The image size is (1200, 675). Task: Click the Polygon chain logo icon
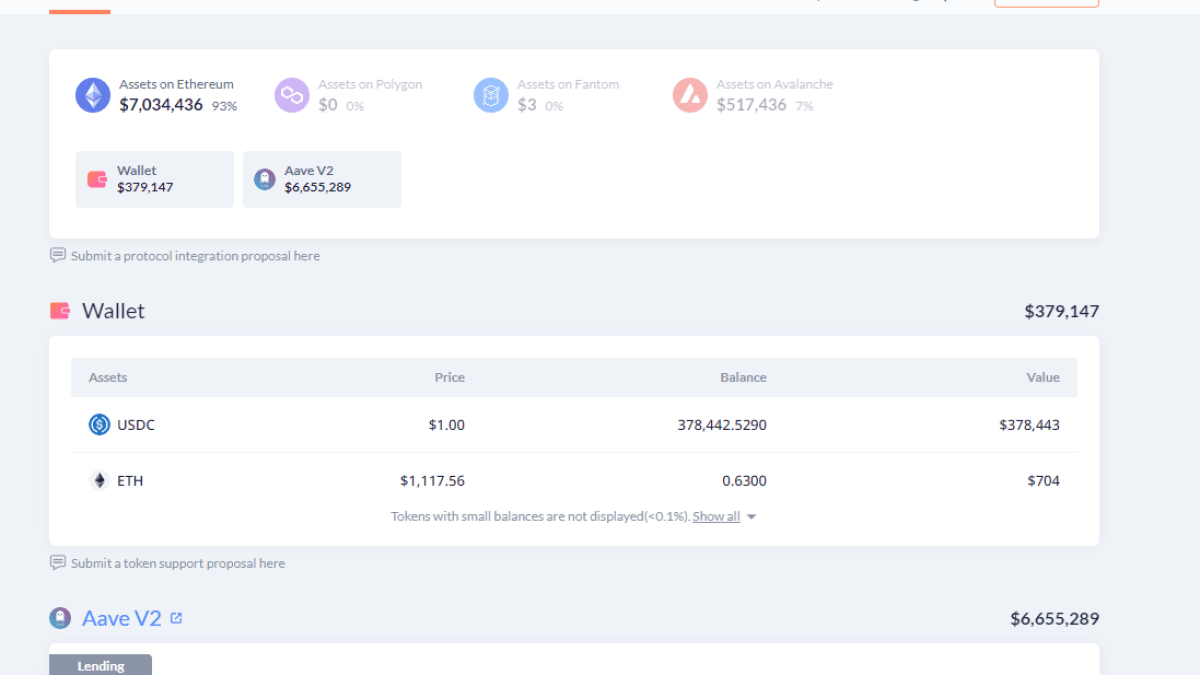(x=292, y=95)
